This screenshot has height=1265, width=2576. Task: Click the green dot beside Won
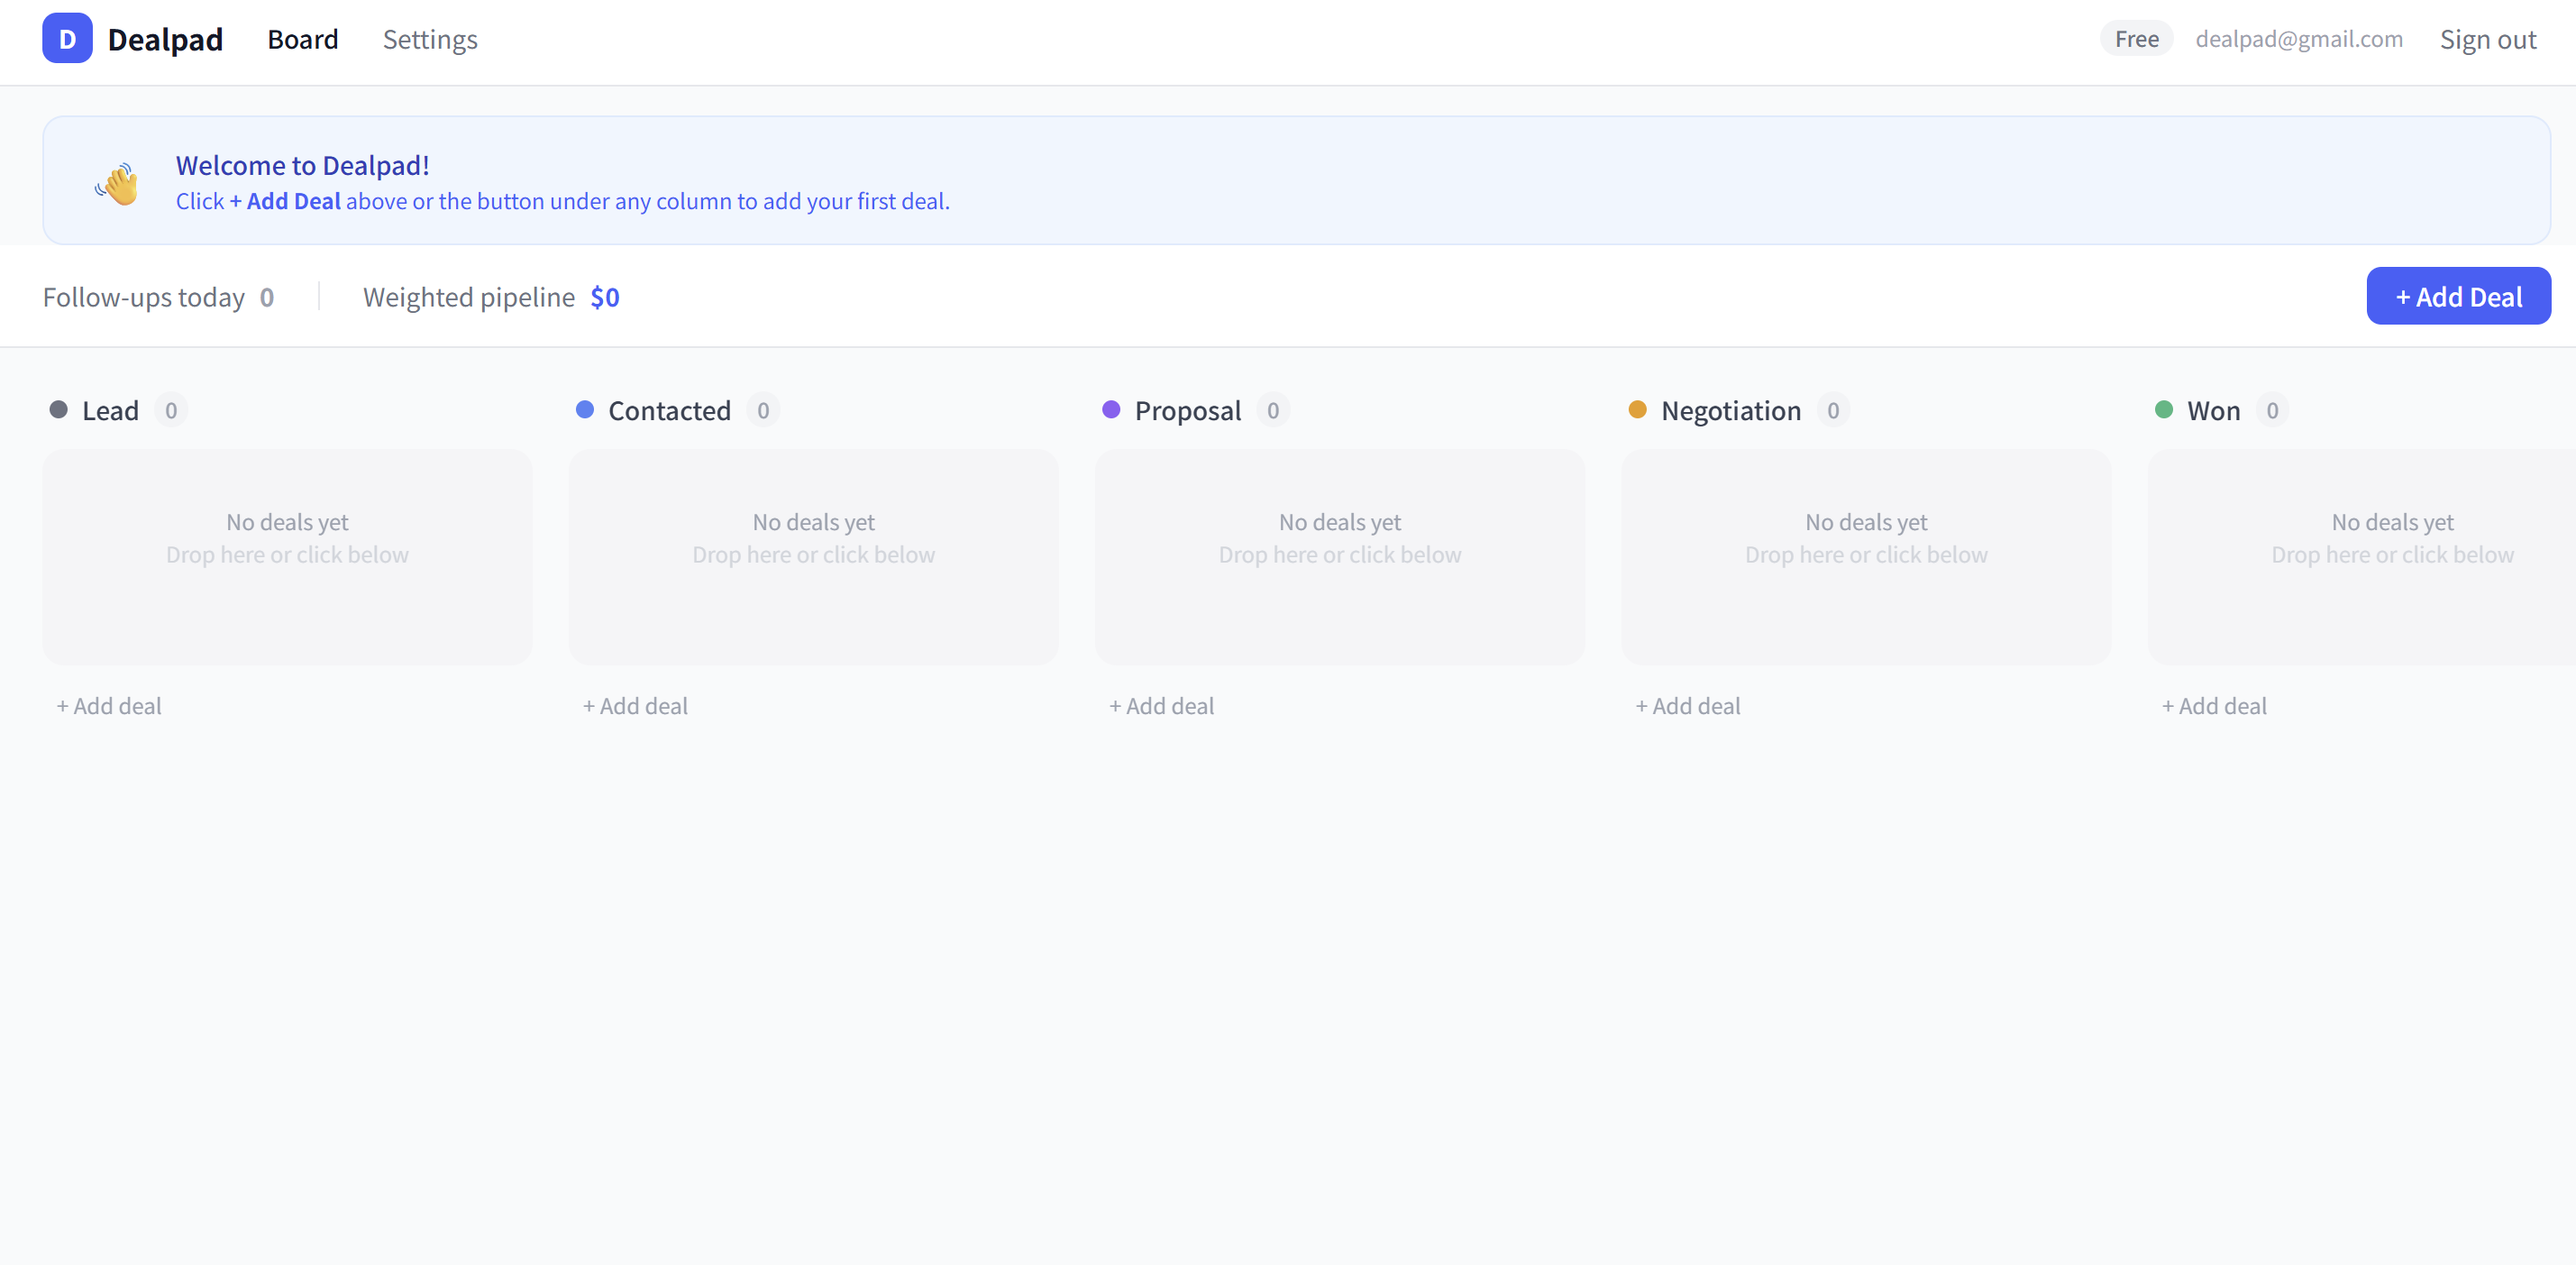coord(2164,410)
